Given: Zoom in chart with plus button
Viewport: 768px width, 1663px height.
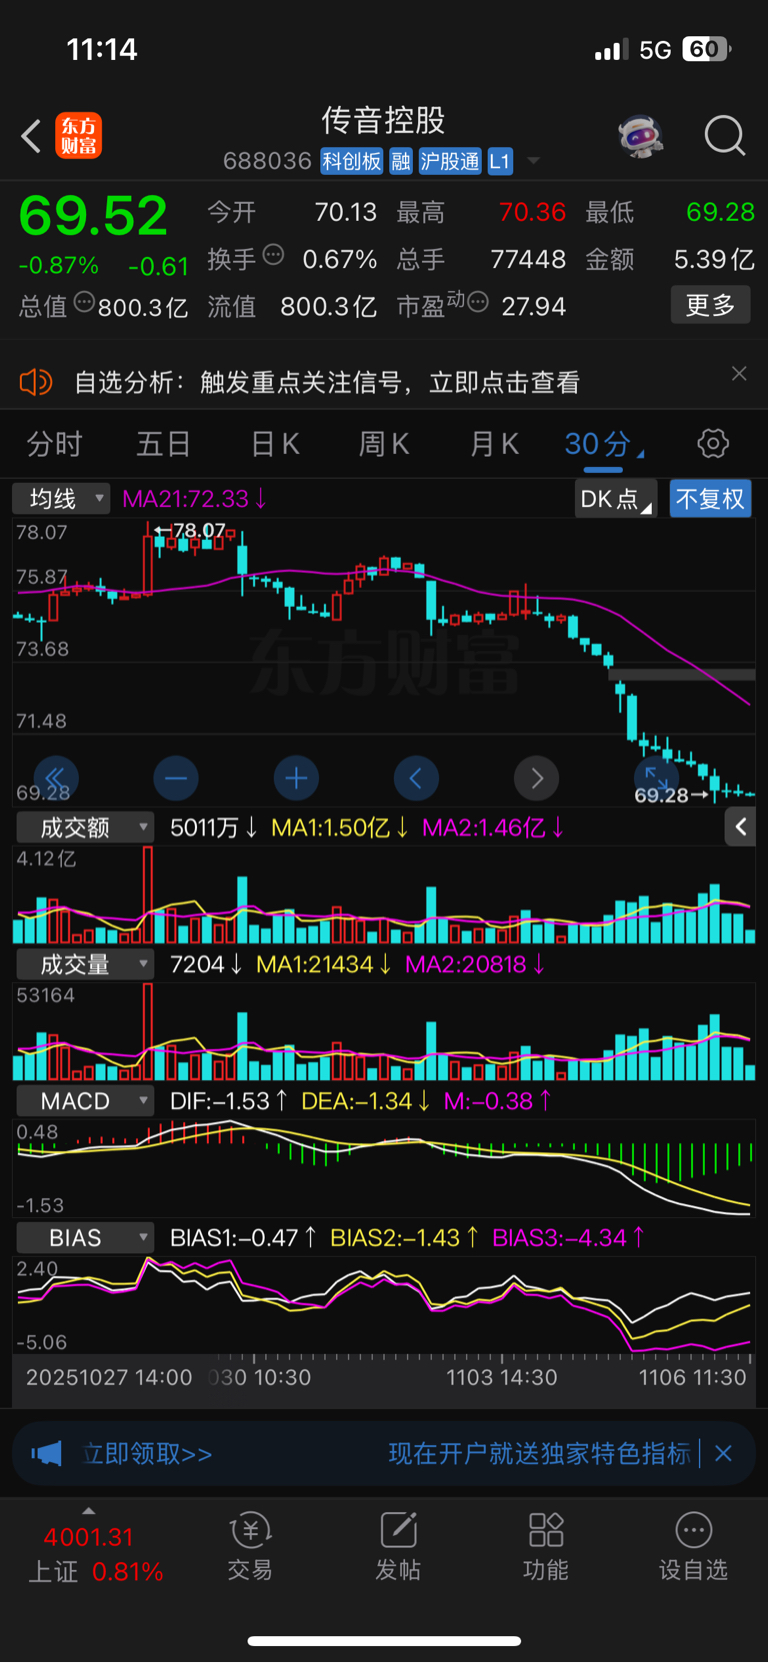Looking at the screenshot, I should [296, 778].
